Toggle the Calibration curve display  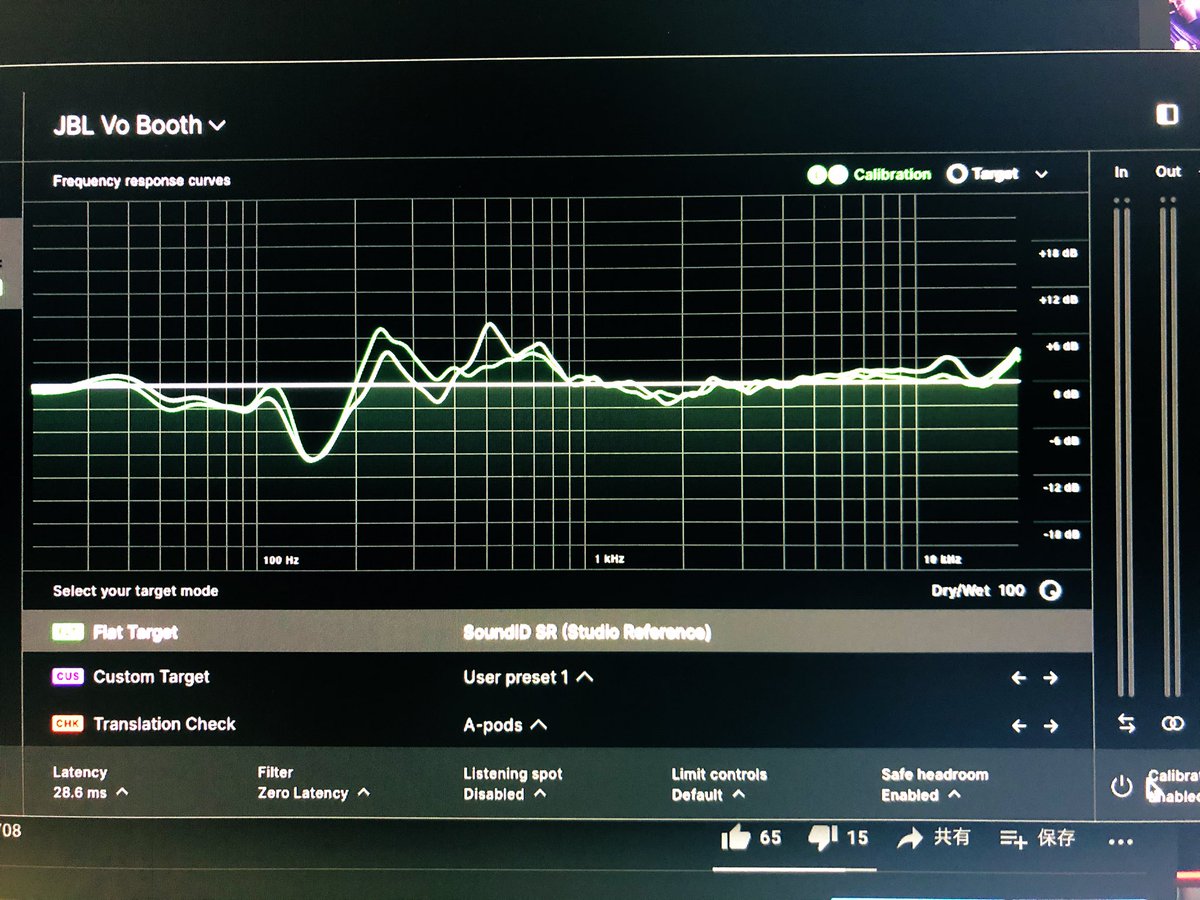point(869,174)
